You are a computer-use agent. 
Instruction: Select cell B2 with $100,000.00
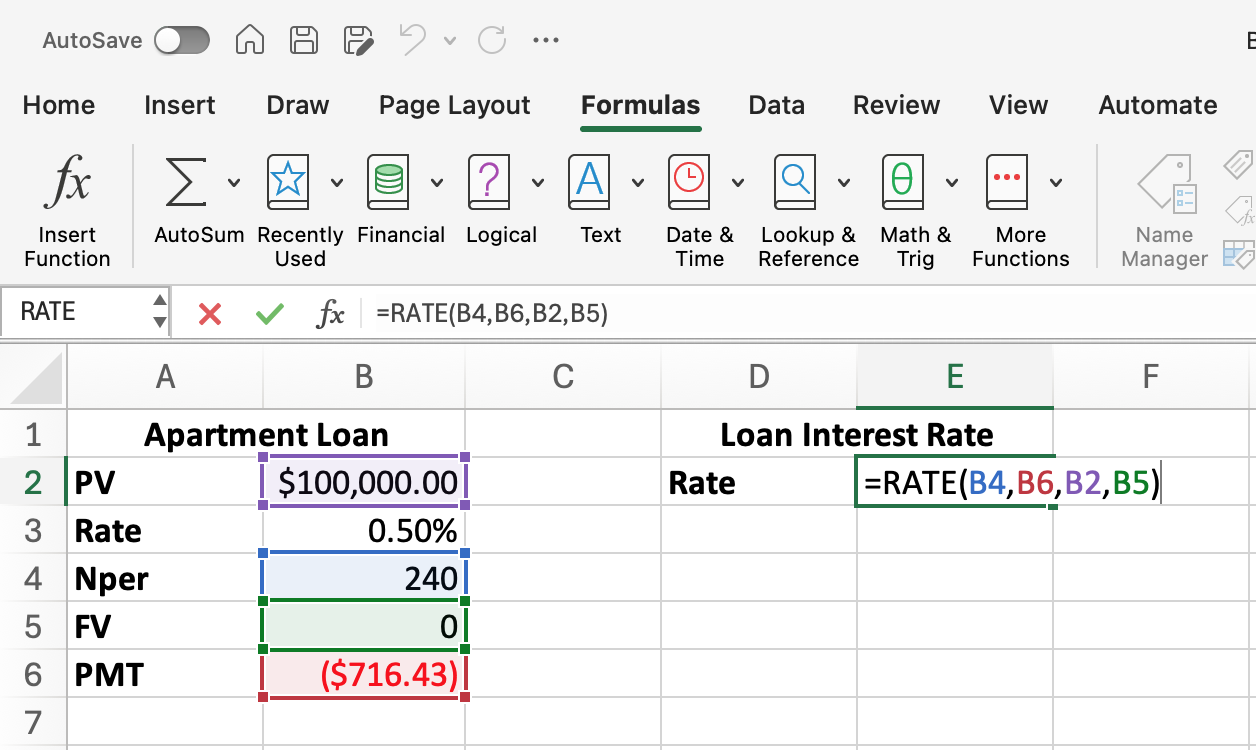(364, 483)
